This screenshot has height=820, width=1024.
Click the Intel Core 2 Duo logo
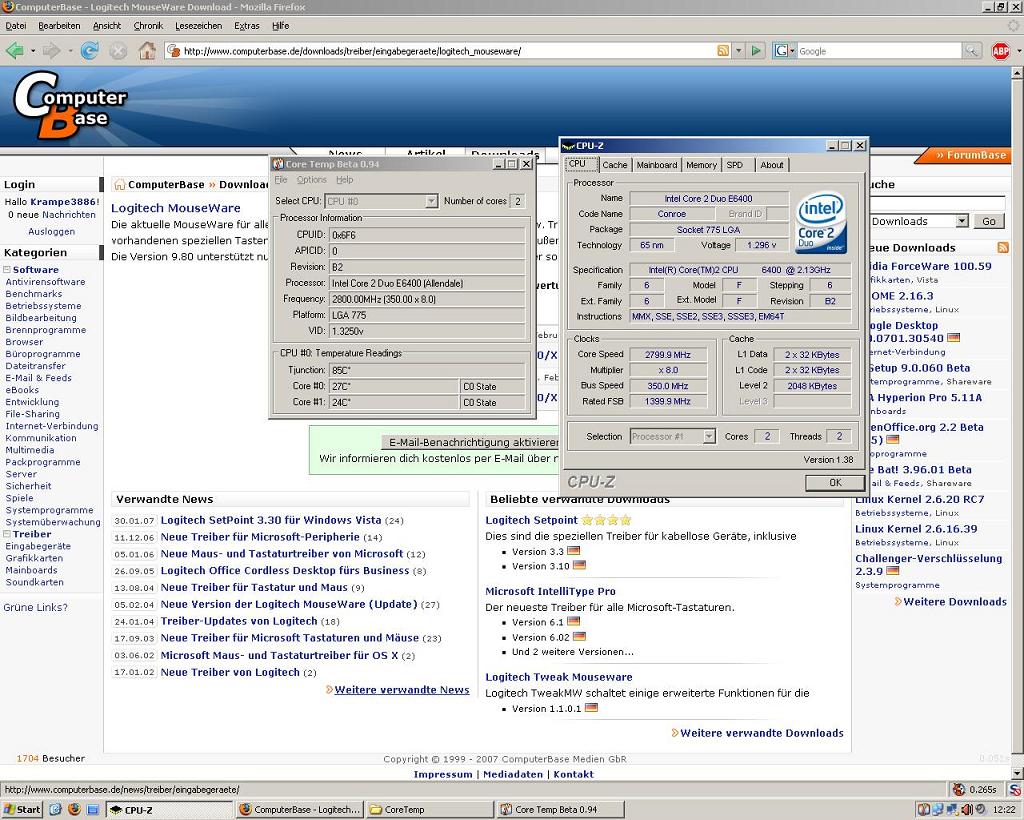coord(822,222)
